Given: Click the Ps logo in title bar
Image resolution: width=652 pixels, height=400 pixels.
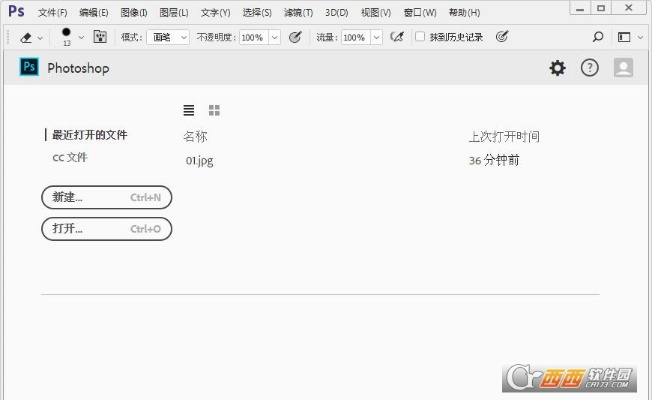Looking at the screenshot, I should (16, 11).
